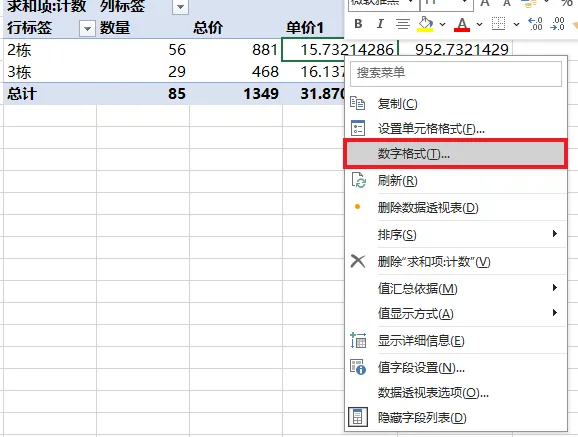
Task: Select the 数量 column header cell
Action: (143, 28)
